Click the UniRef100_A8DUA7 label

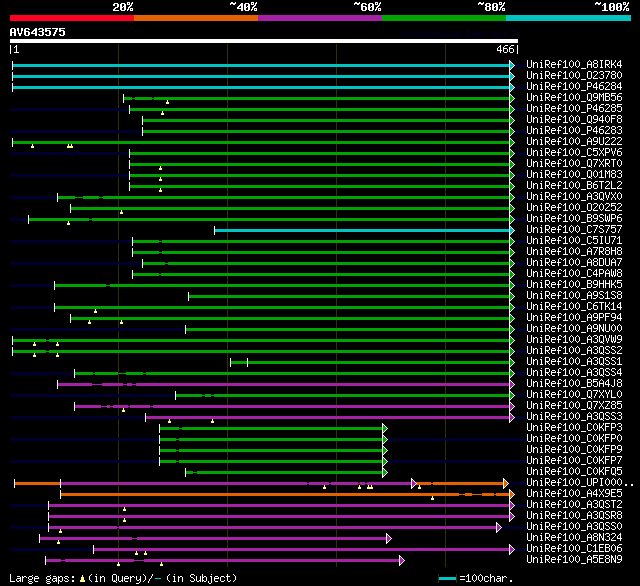click(x=574, y=263)
